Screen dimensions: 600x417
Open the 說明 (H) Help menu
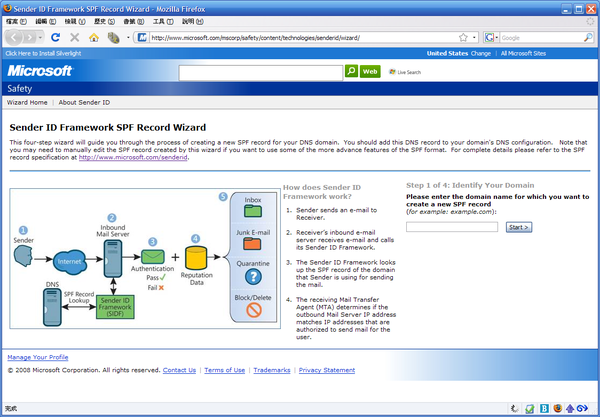coord(192,21)
